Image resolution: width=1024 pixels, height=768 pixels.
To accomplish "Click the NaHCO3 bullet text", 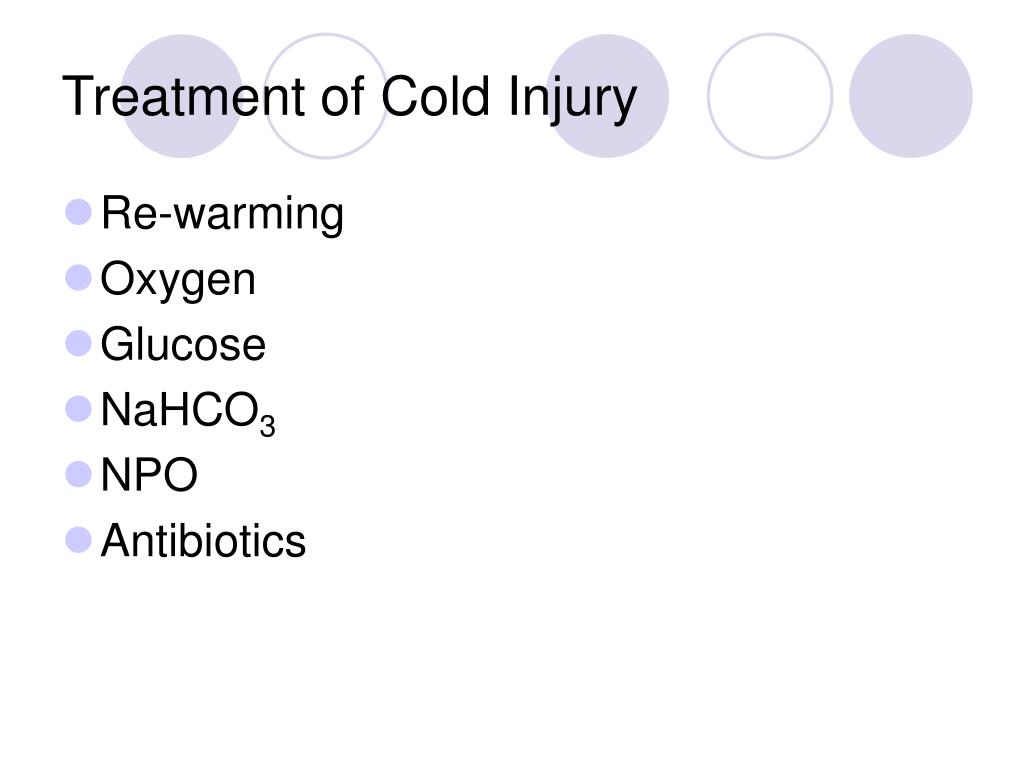I will [188, 412].
